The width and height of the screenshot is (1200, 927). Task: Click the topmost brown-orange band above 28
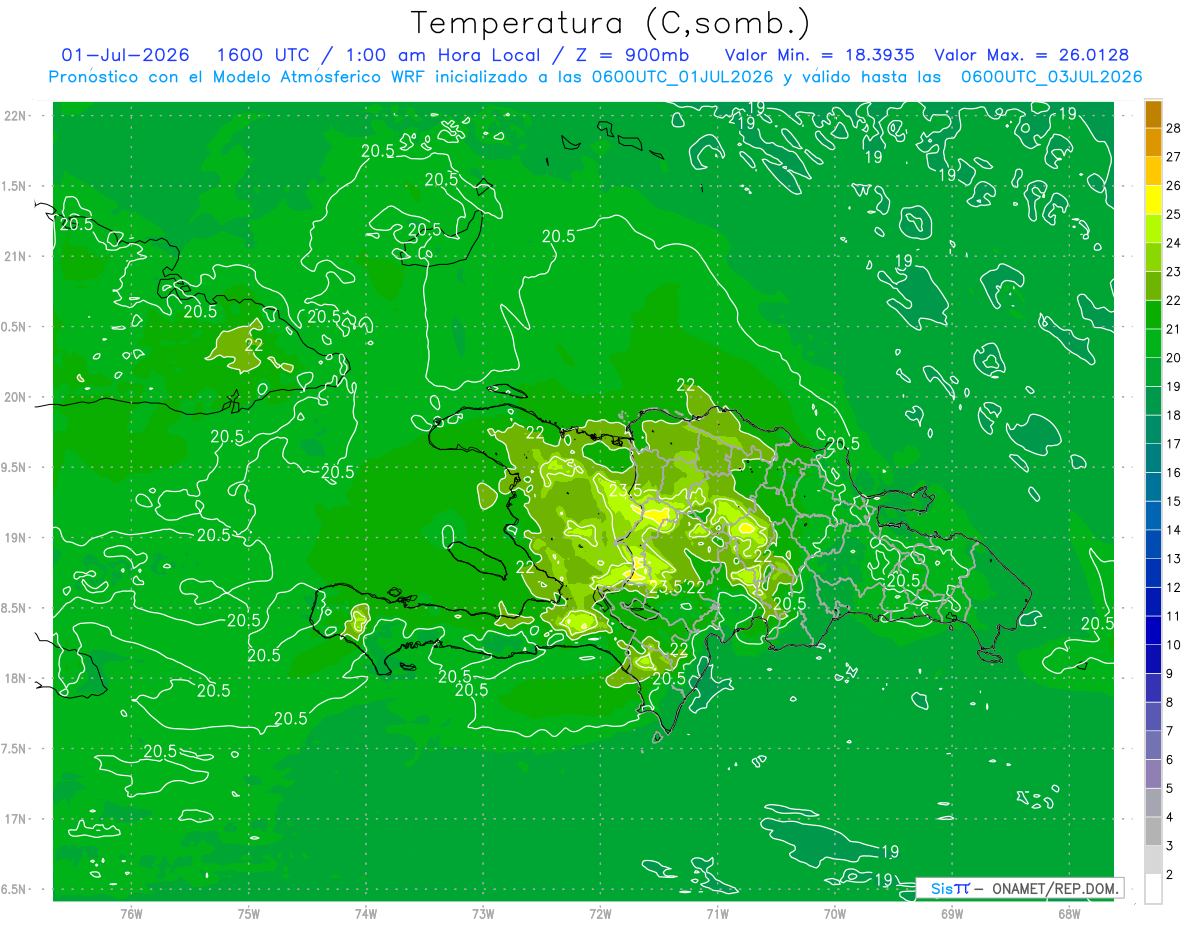click(1153, 113)
